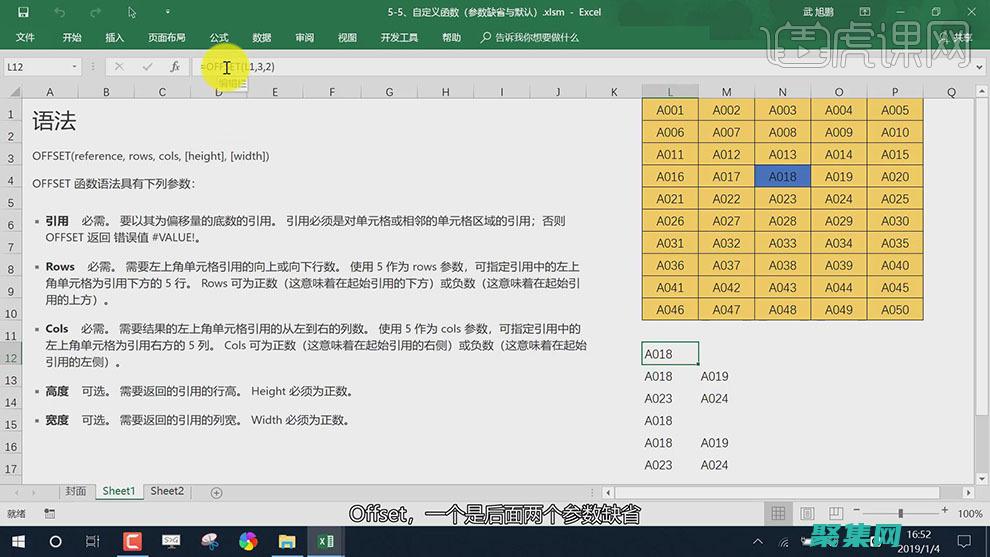Viewport: 990px width, 557px height.
Task: Add a new sheet with plus icon
Action: [217, 493]
